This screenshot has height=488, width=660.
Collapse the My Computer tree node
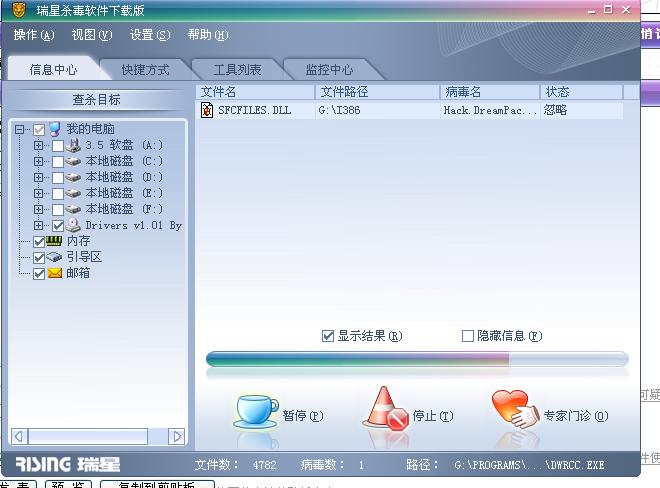(x=19, y=129)
